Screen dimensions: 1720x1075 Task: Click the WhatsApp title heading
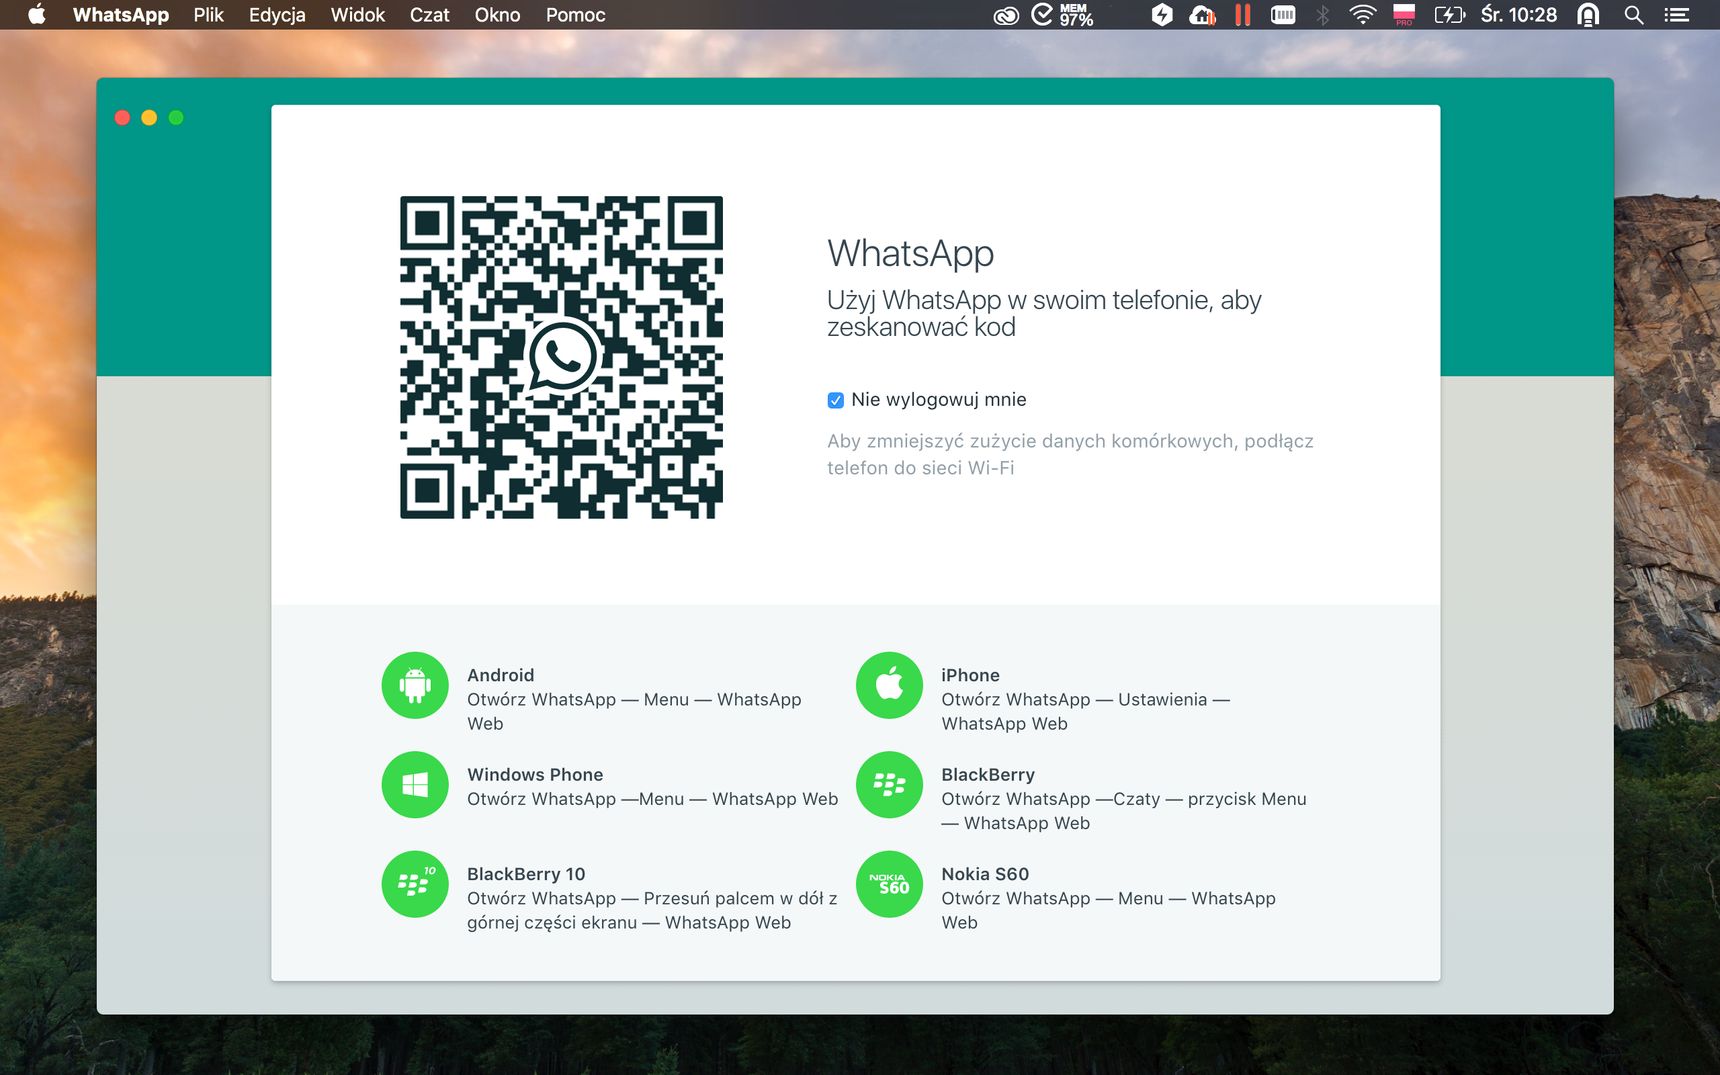pyautogui.click(x=910, y=254)
